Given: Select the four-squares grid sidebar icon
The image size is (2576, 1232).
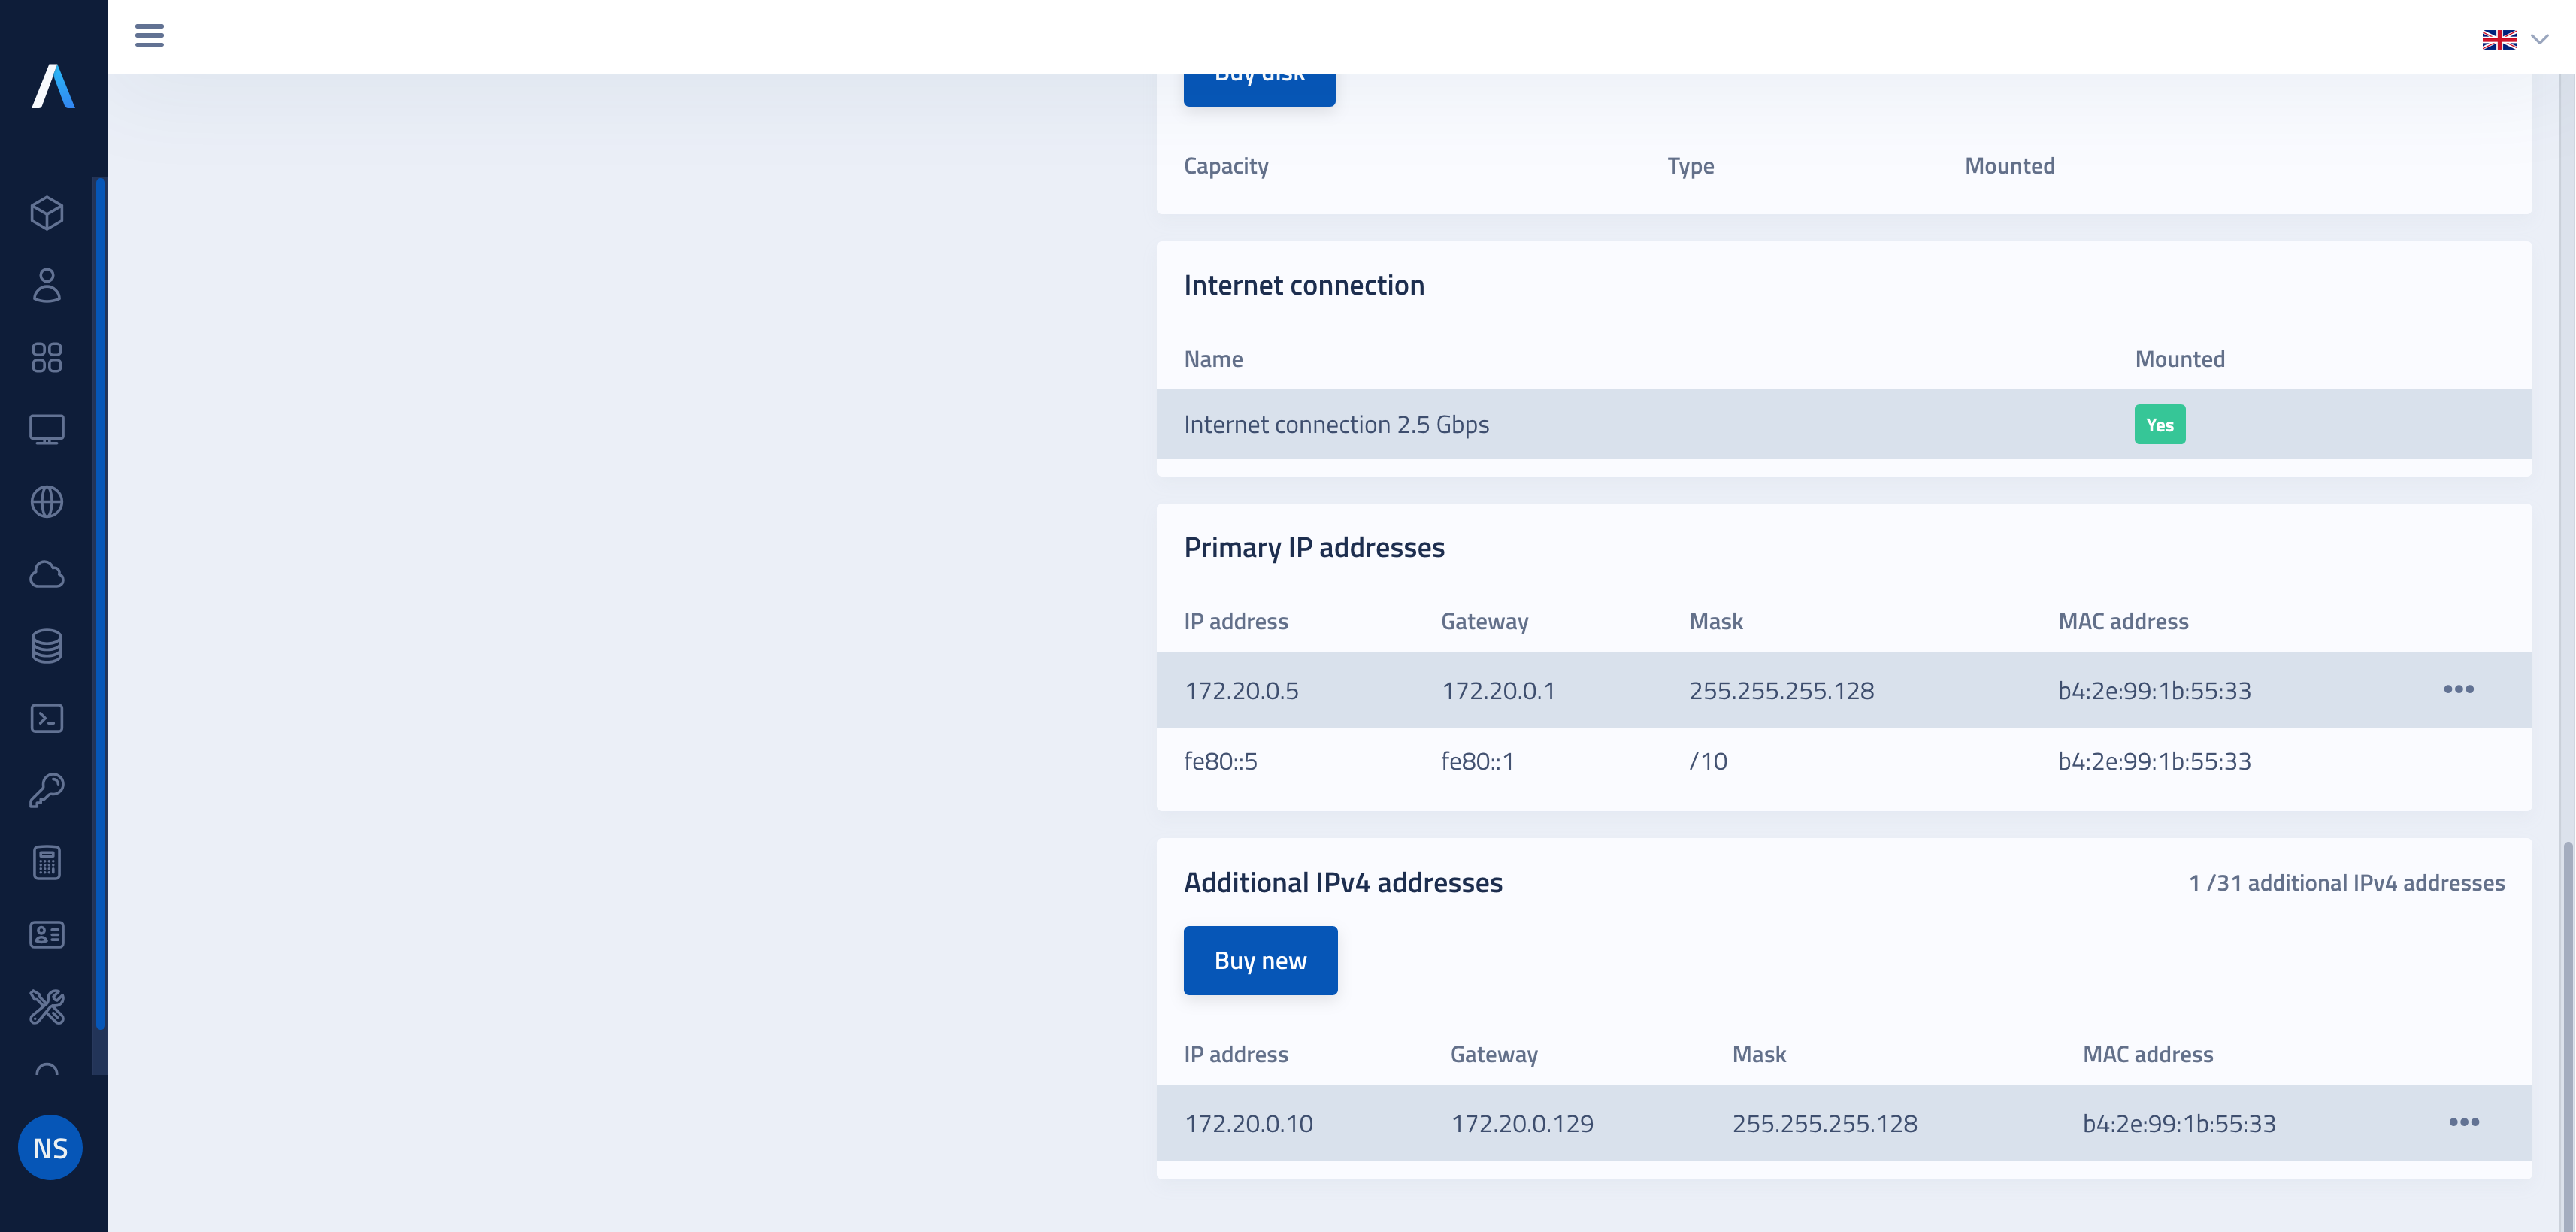Looking at the screenshot, I should click(x=47, y=357).
